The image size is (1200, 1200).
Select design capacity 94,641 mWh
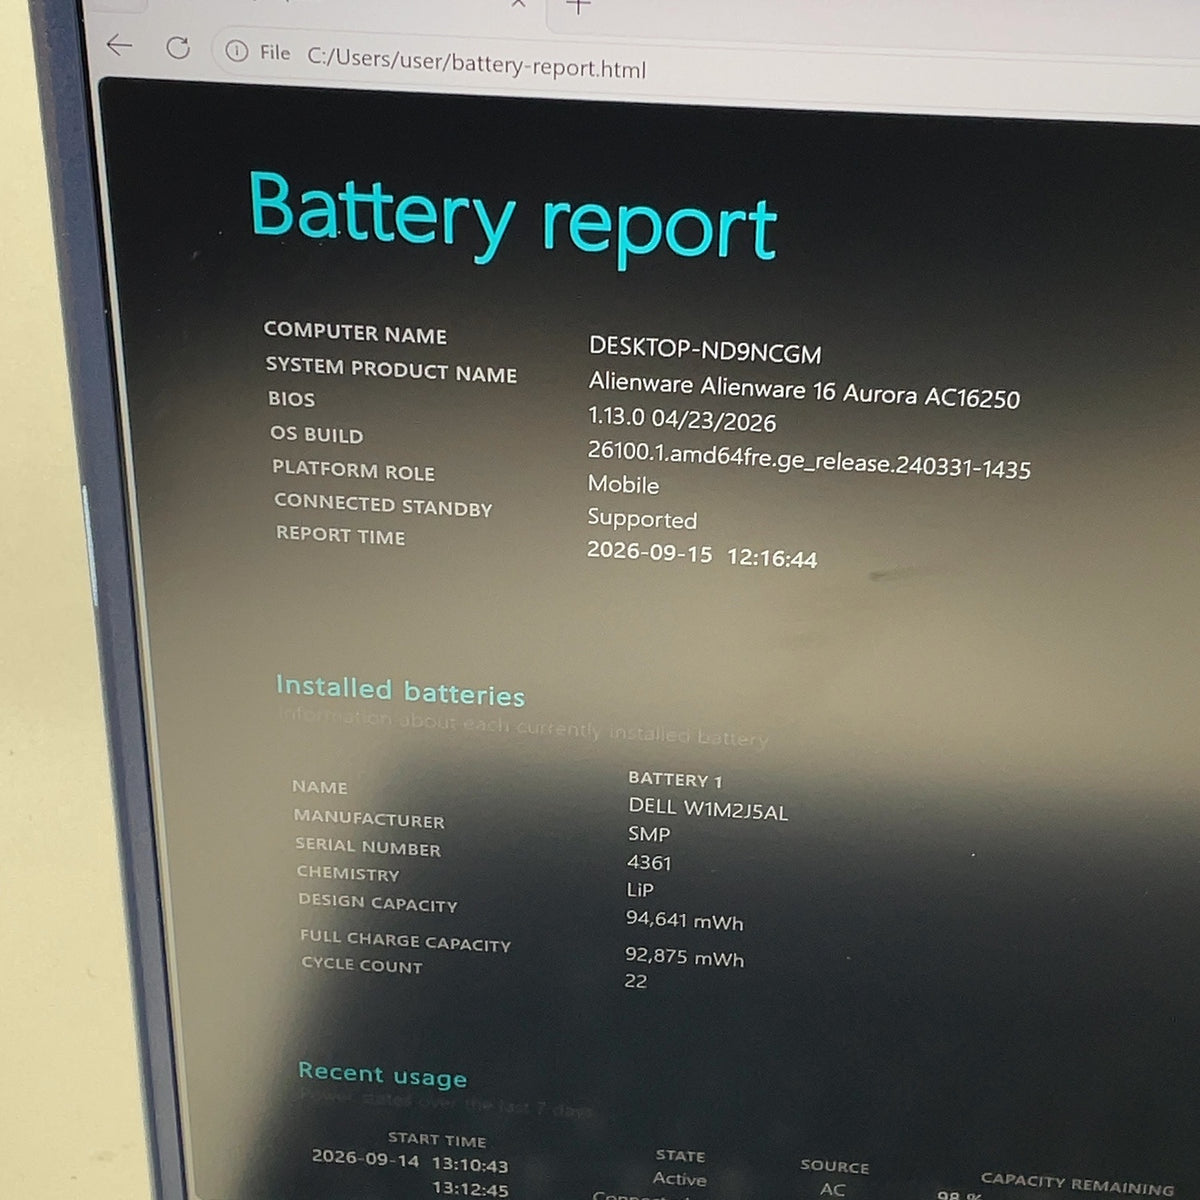tap(684, 919)
